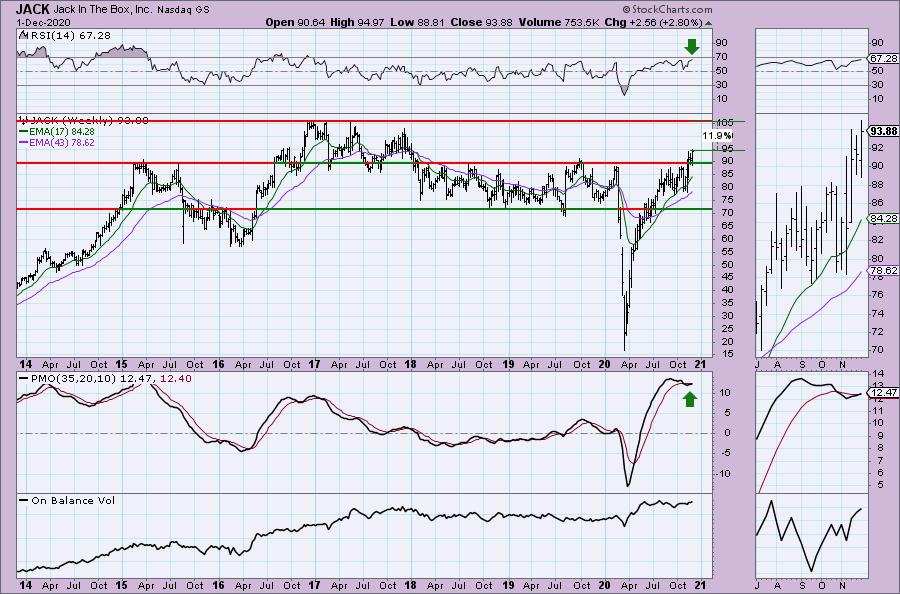Screen dimensions: 900x594
Task: Click the EMA(17) 84.28 legend entry
Action: 62,131
